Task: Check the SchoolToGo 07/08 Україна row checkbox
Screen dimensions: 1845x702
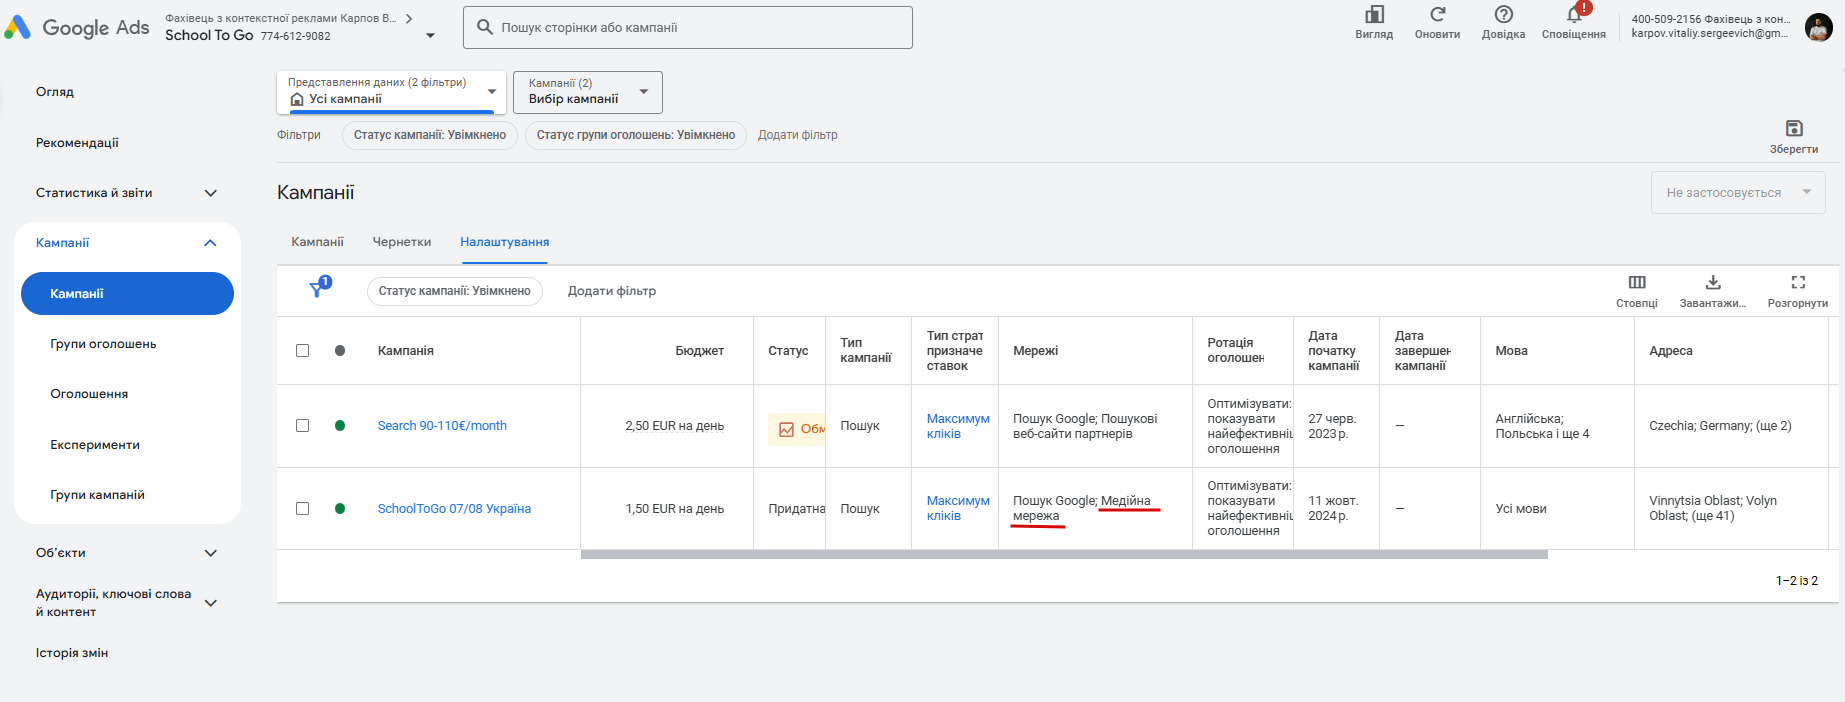Action: point(302,509)
